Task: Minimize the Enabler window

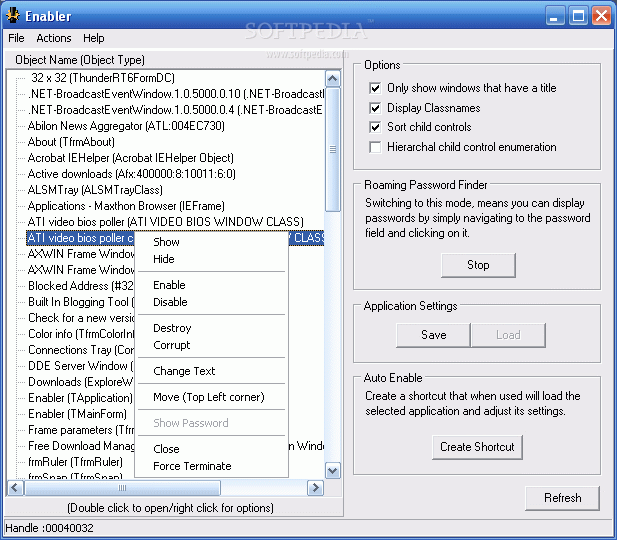Action: 555,16
